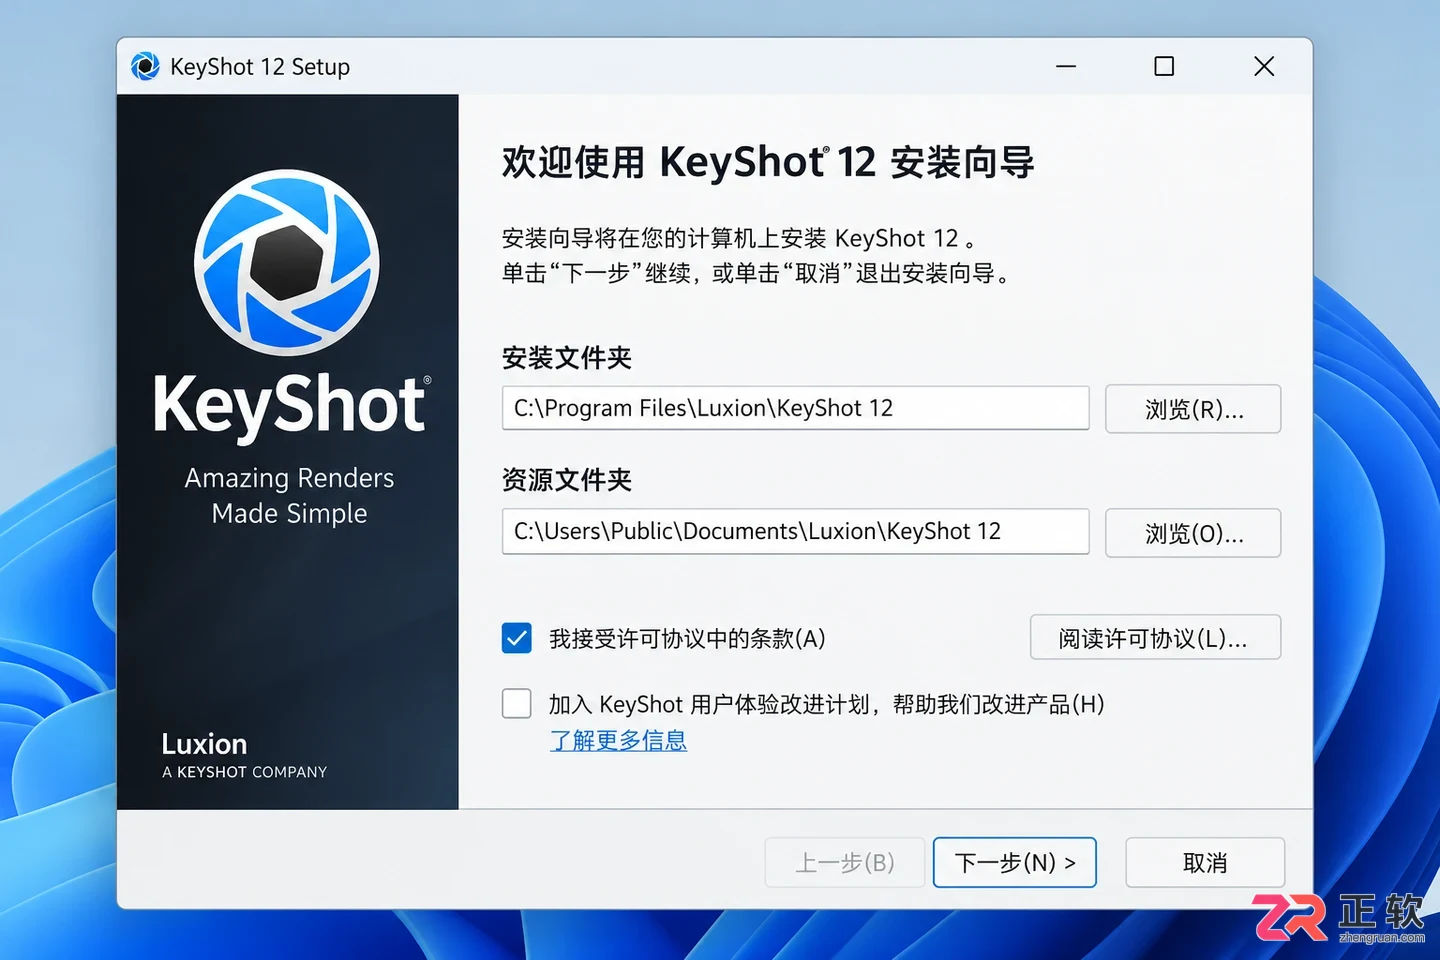Click the 取消 button to cancel setup
1440x960 pixels.
[1205, 862]
